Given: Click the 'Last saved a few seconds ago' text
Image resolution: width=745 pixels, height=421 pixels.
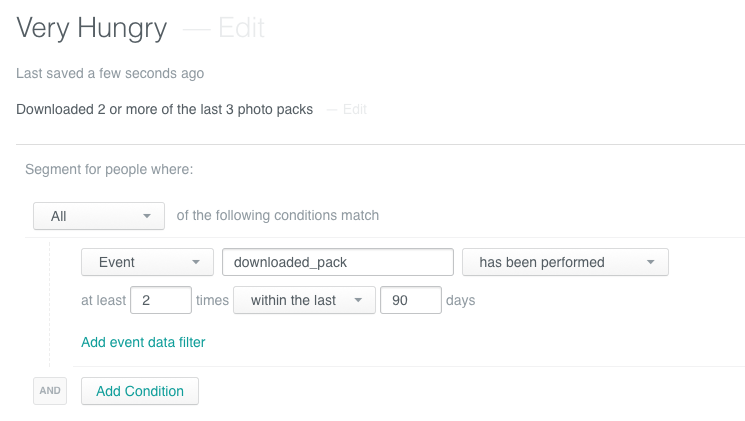Looking at the screenshot, I should pos(110,74).
